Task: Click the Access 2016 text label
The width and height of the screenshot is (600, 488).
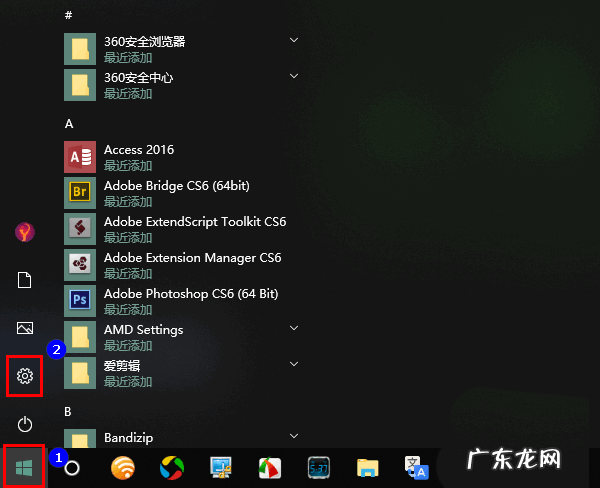Action: [139, 150]
